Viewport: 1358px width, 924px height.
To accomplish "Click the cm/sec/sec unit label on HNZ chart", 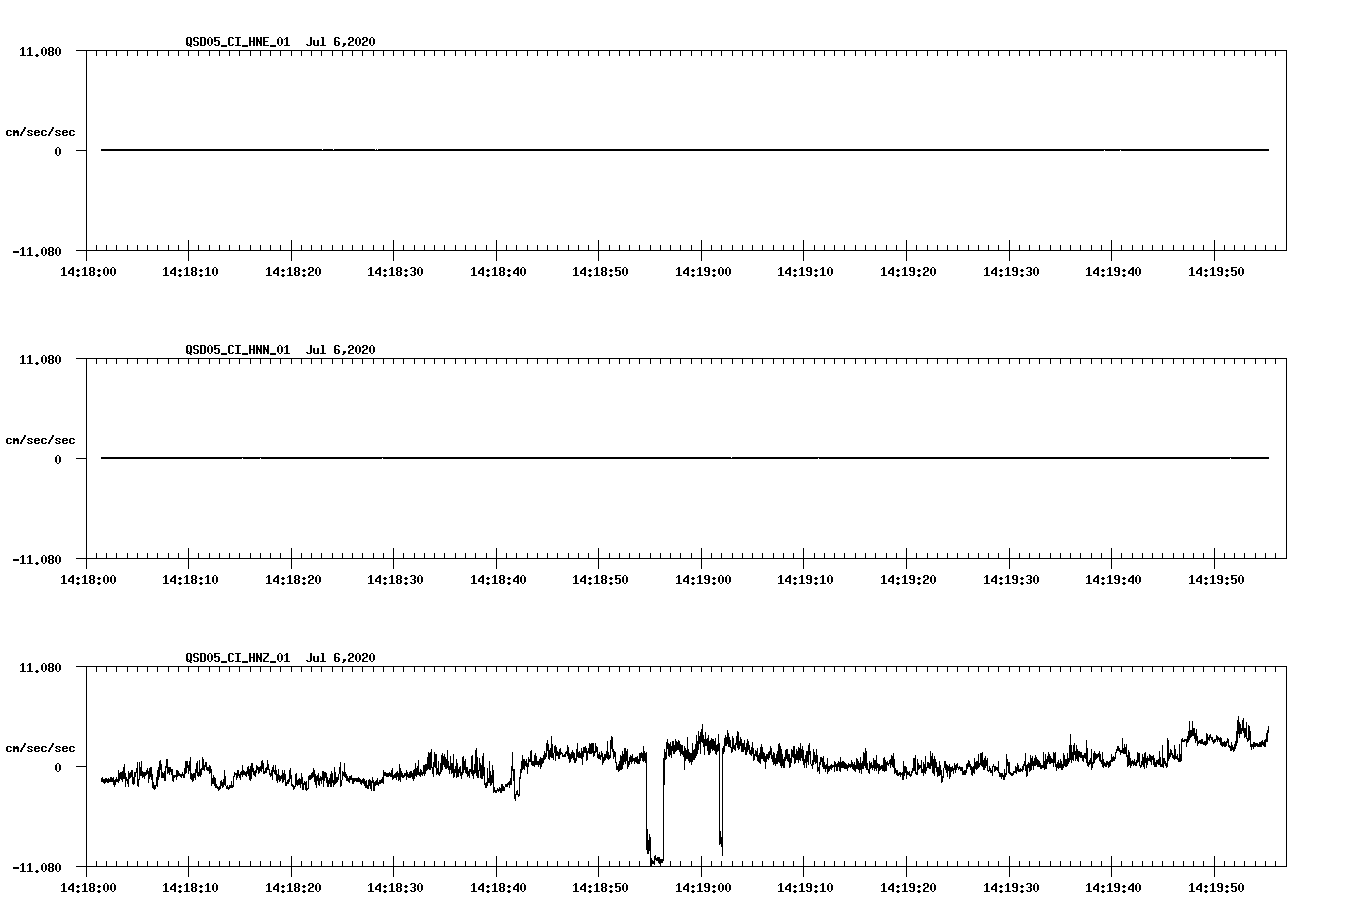I will click(x=40, y=749).
